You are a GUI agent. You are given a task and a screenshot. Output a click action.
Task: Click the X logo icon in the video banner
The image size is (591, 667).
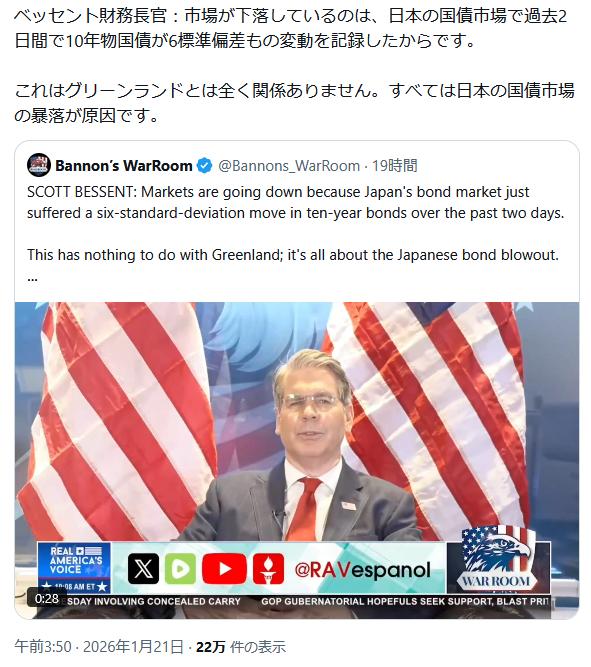point(143,569)
